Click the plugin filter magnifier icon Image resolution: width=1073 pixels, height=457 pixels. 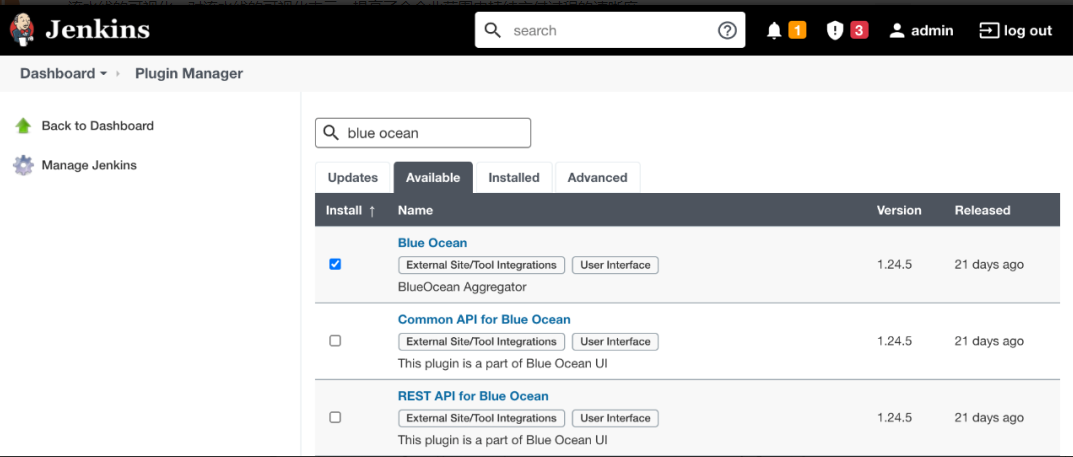[x=331, y=133]
